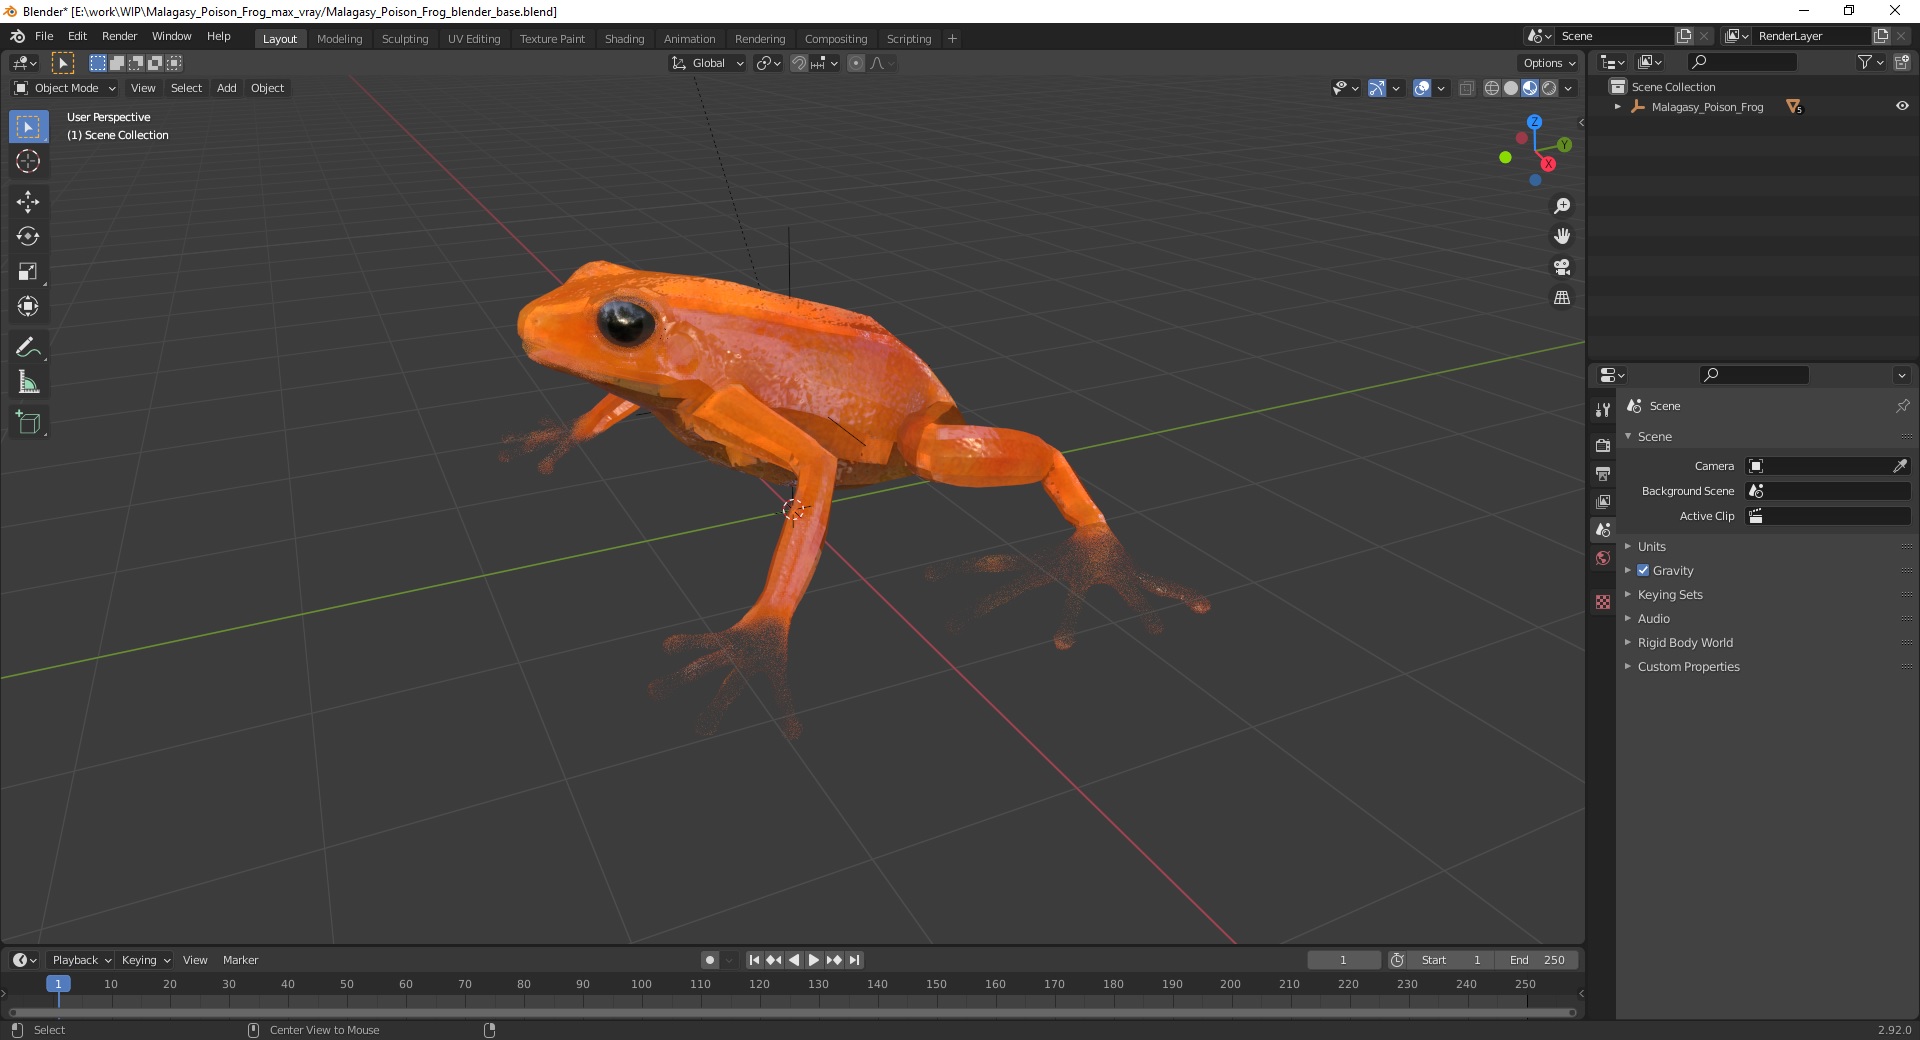Jump to timeline start frame
This screenshot has width=1920, height=1040.
[754, 960]
